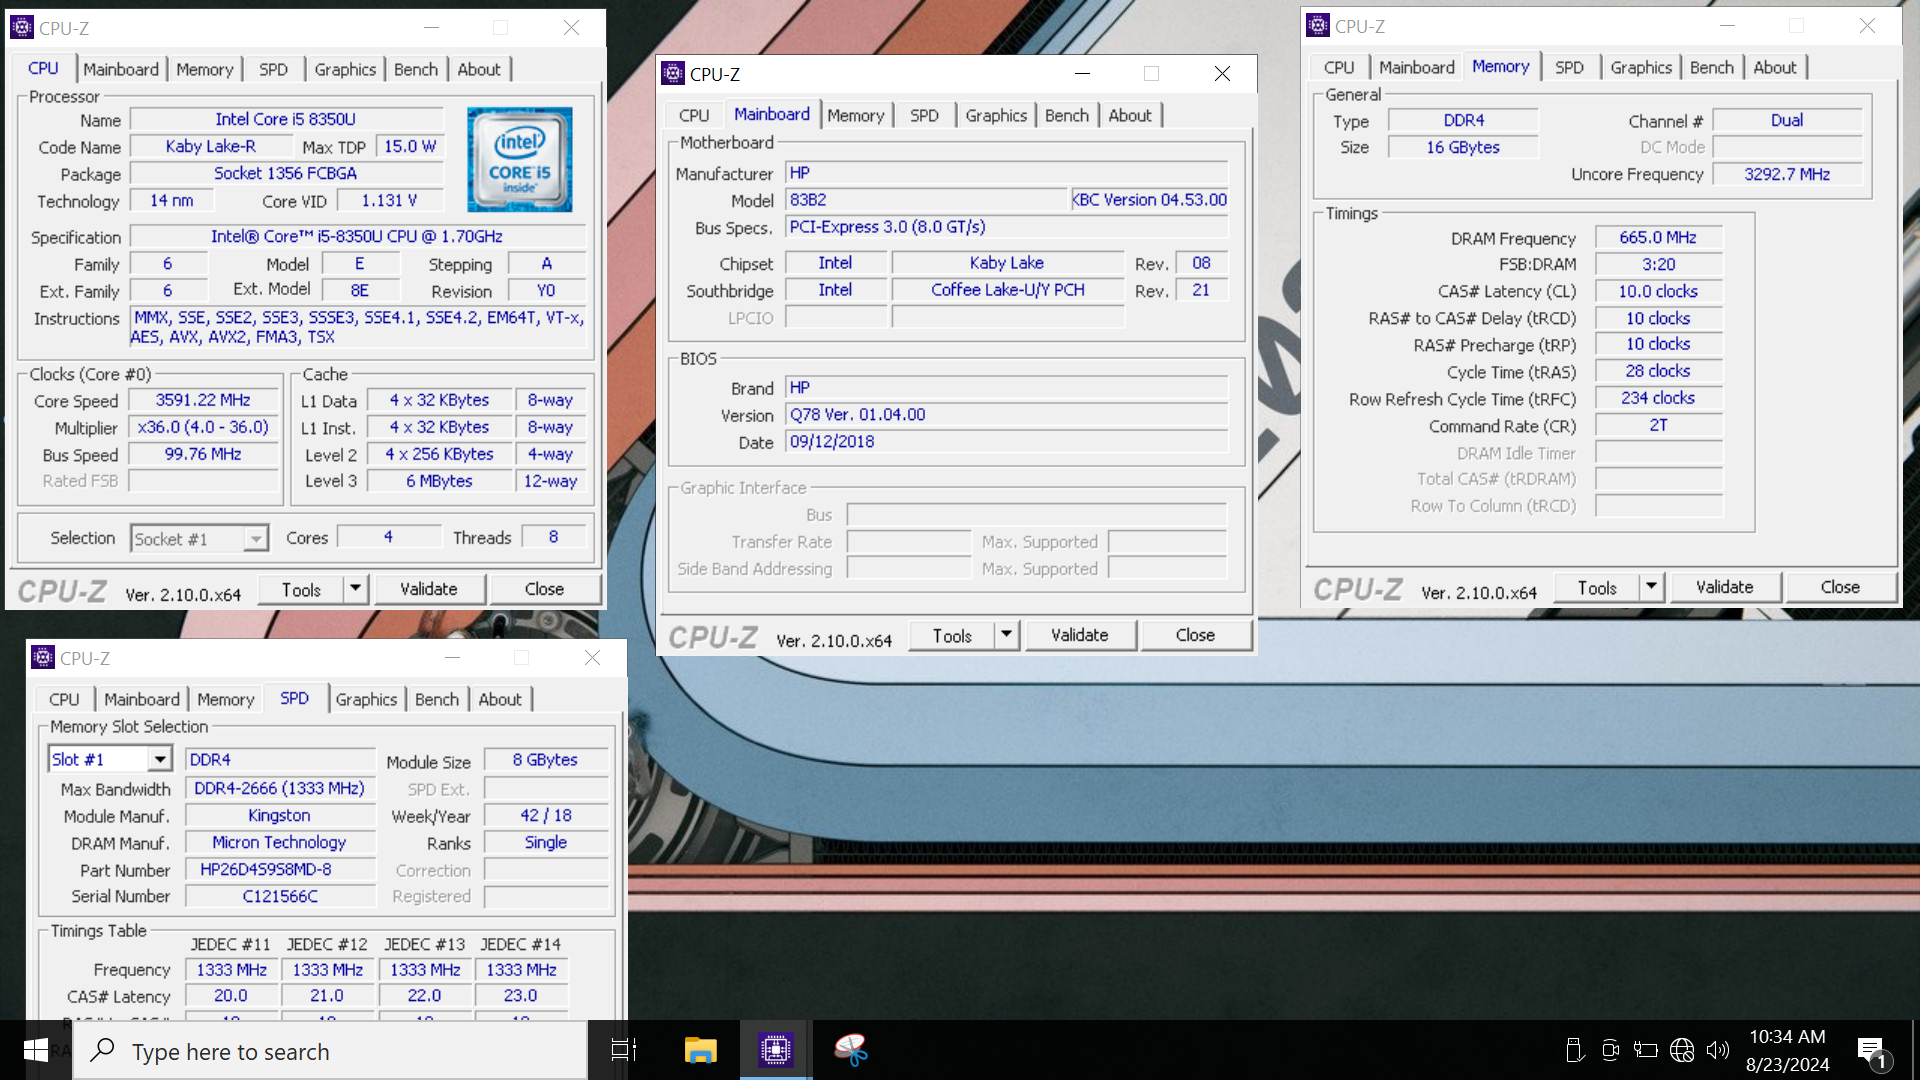Viewport: 1920px width, 1080px height.
Task: Select SPD tab in Memory window
Action: (1569, 67)
